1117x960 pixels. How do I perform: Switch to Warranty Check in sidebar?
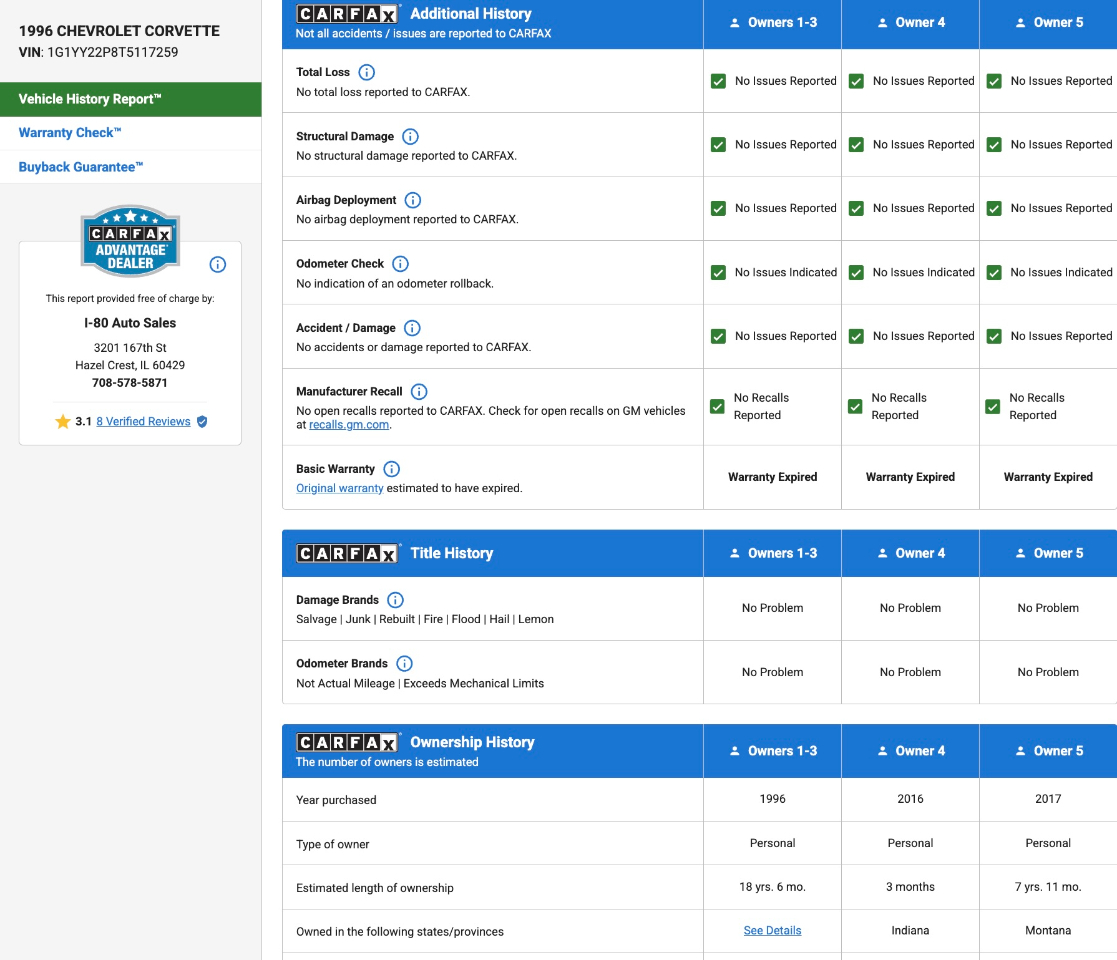[x=70, y=133]
